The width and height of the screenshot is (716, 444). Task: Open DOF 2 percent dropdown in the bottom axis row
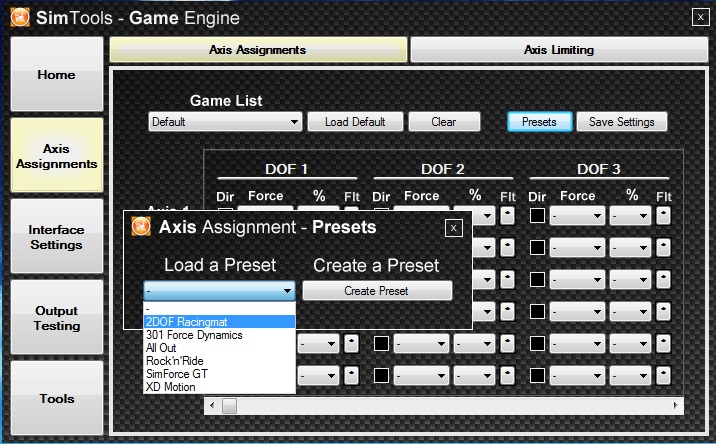coord(474,375)
